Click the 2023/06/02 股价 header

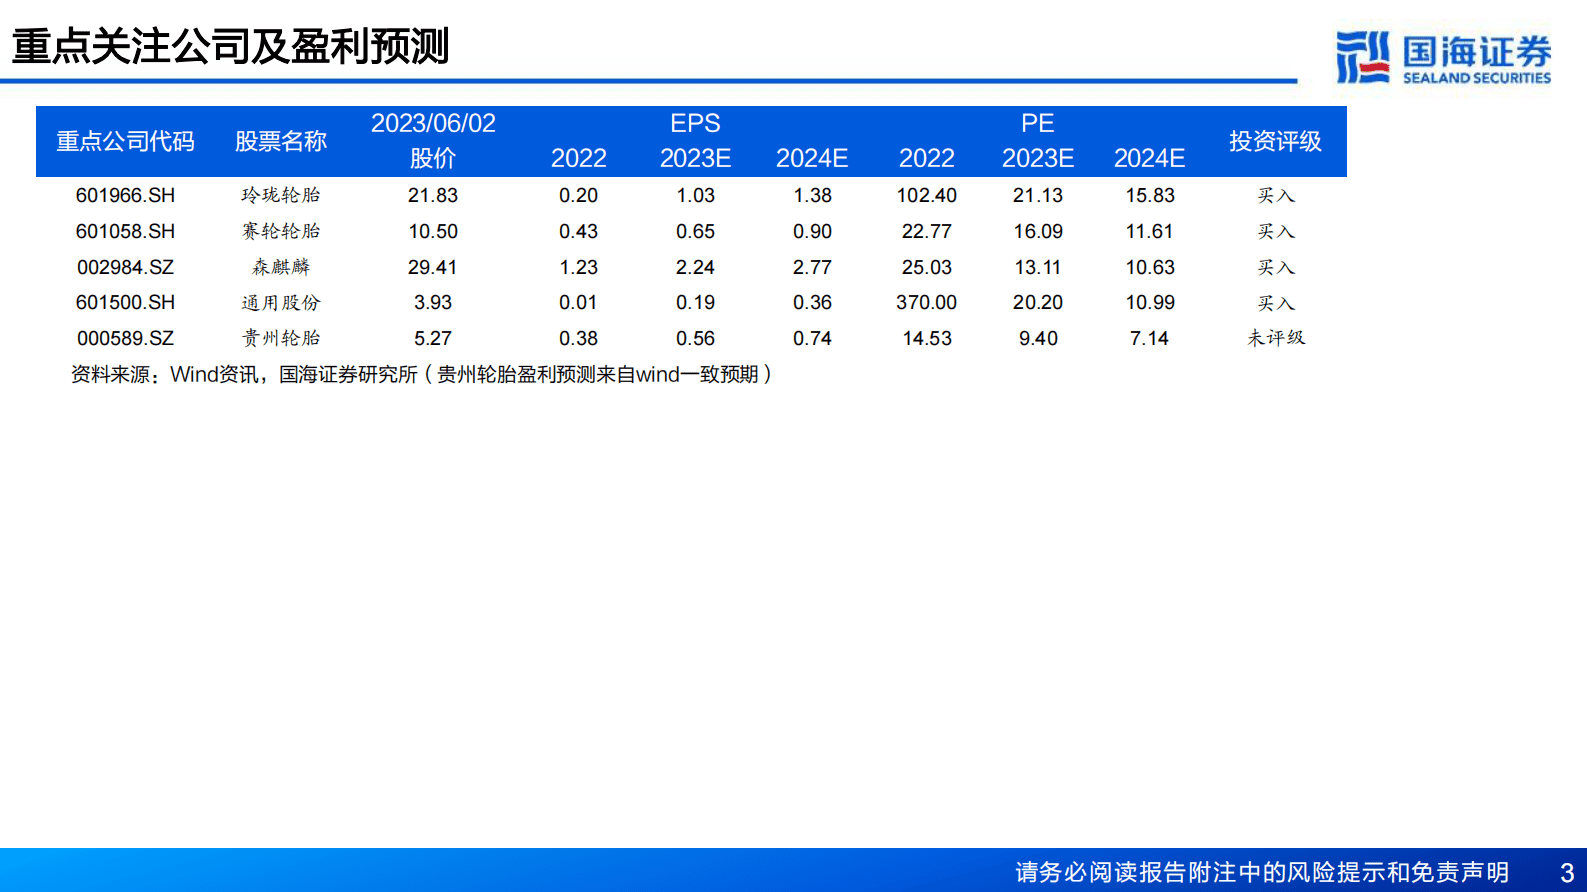click(433, 141)
